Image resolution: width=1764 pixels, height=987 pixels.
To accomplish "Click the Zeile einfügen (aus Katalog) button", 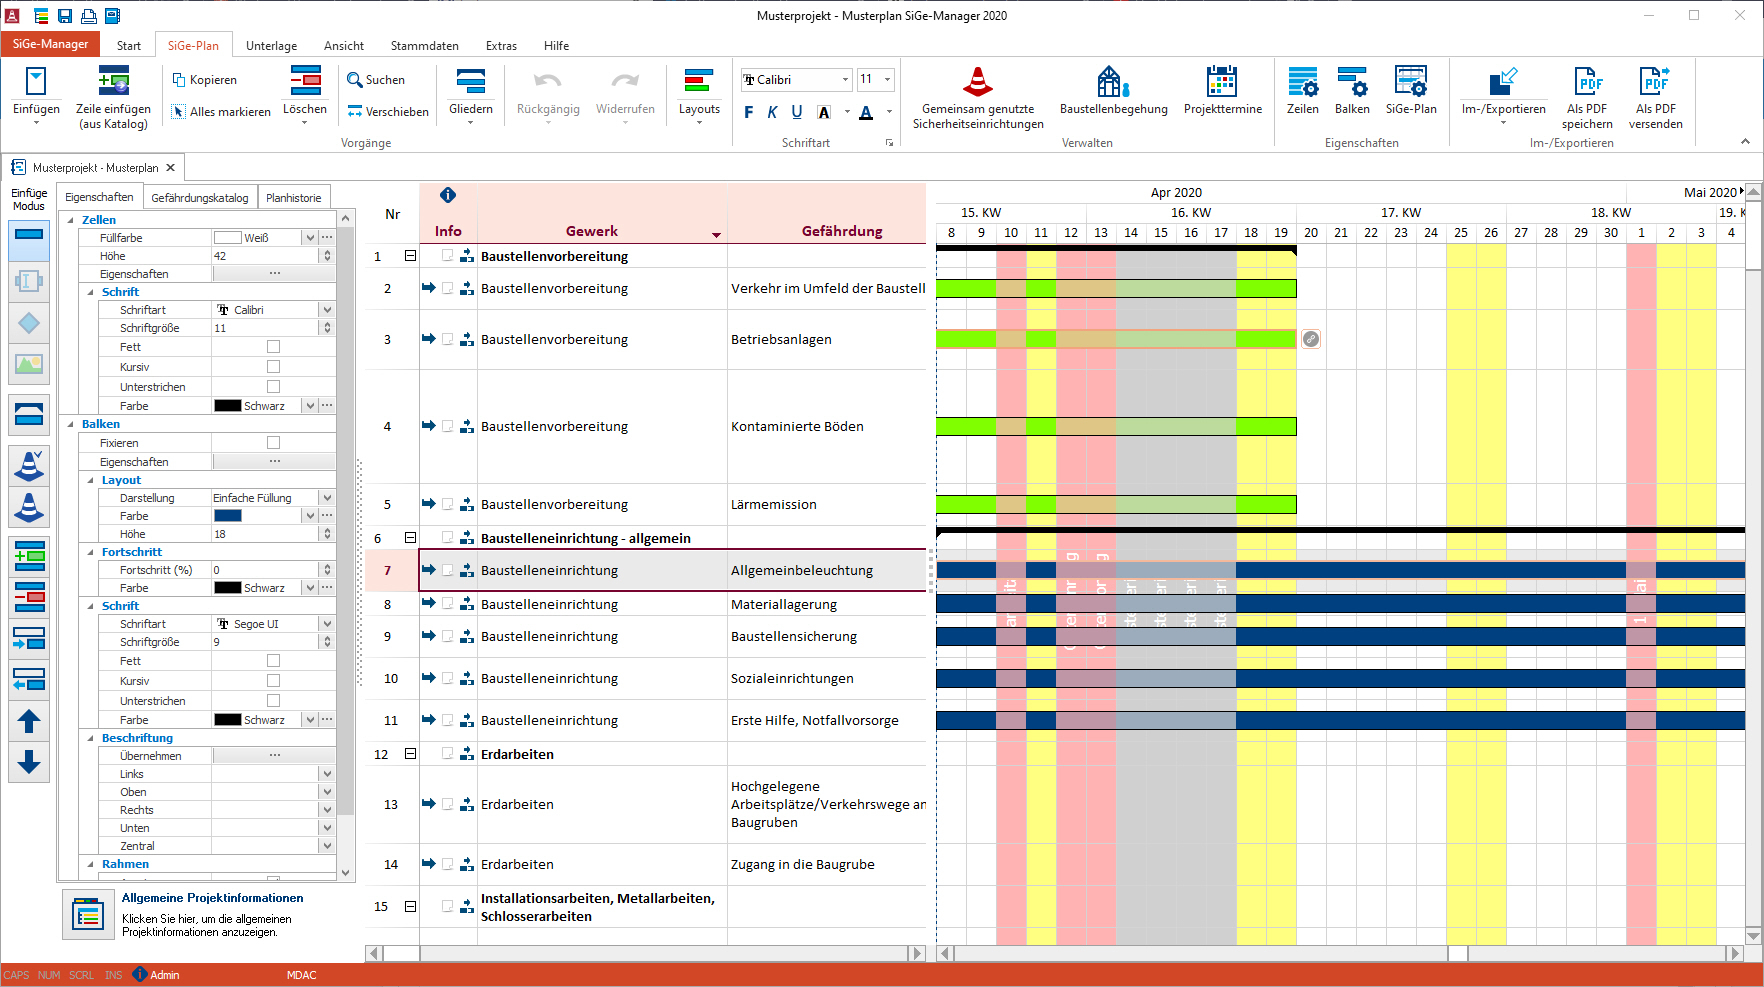I will [x=113, y=96].
